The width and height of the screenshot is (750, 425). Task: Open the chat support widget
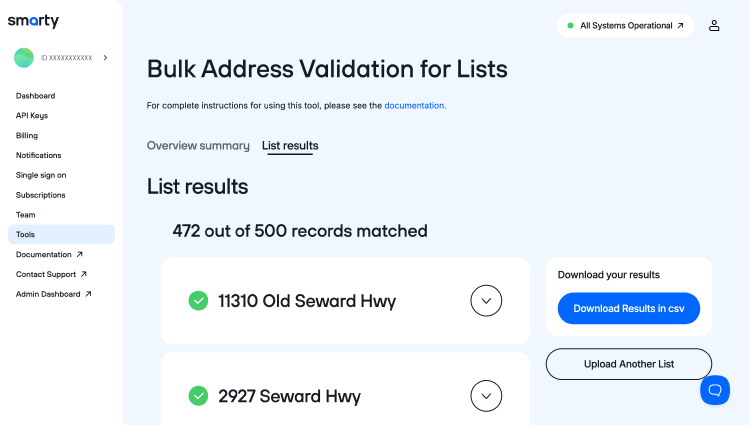715,389
